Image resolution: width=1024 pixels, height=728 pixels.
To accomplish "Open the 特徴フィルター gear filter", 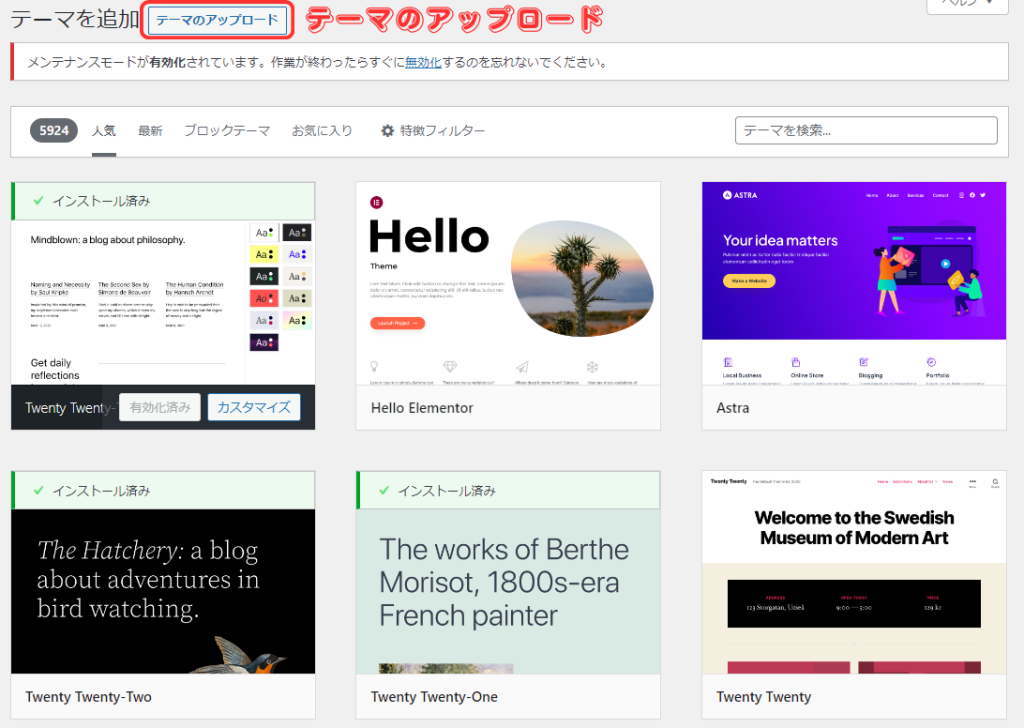I will click(433, 131).
